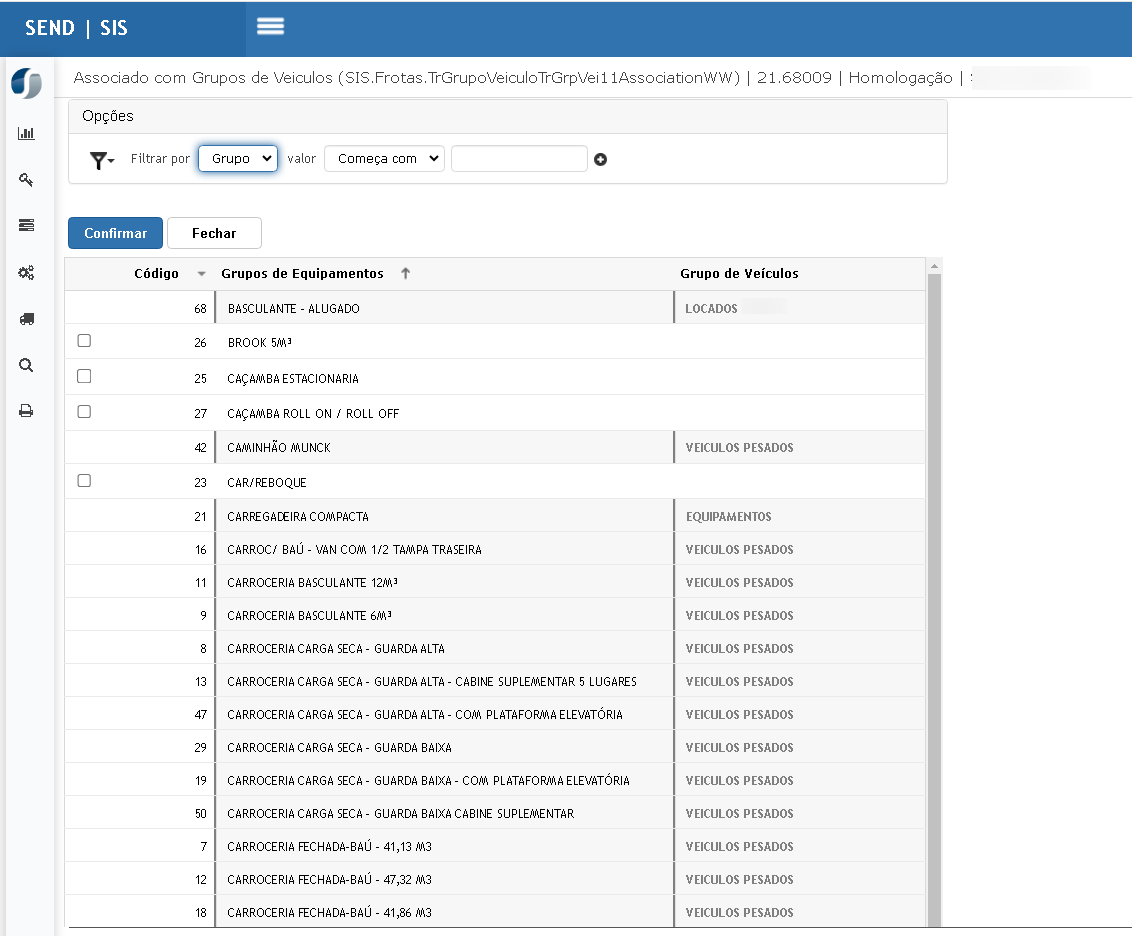Click code 68 in the Código column

200,309
